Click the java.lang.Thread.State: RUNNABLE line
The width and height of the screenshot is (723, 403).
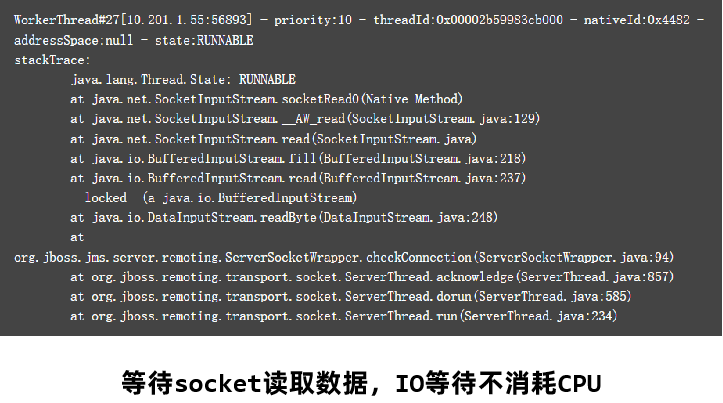pos(183,79)
